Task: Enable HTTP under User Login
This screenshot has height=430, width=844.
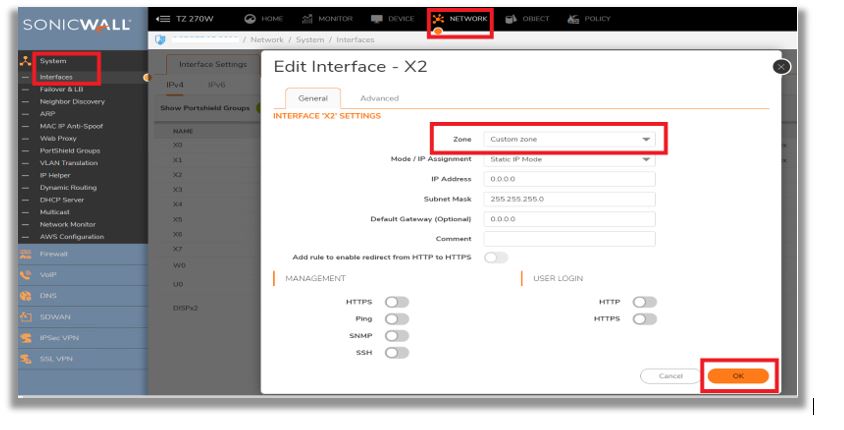Action: (x=645, y=302)
